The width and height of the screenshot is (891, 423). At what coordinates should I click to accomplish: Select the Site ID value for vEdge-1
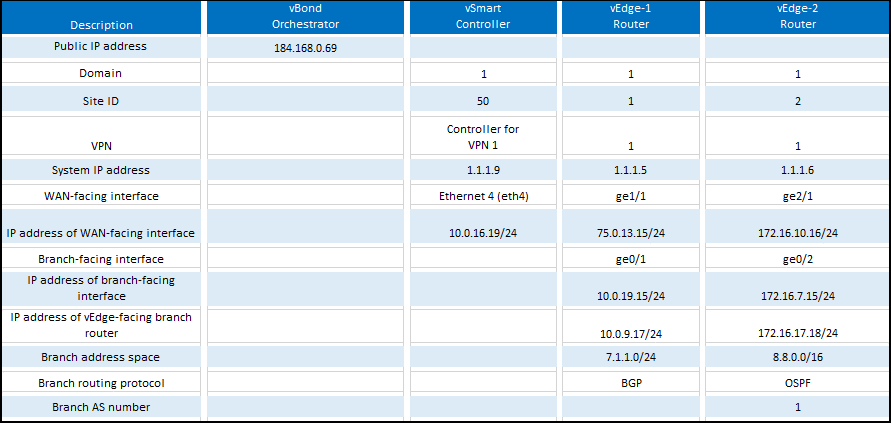tap(631, 101)
